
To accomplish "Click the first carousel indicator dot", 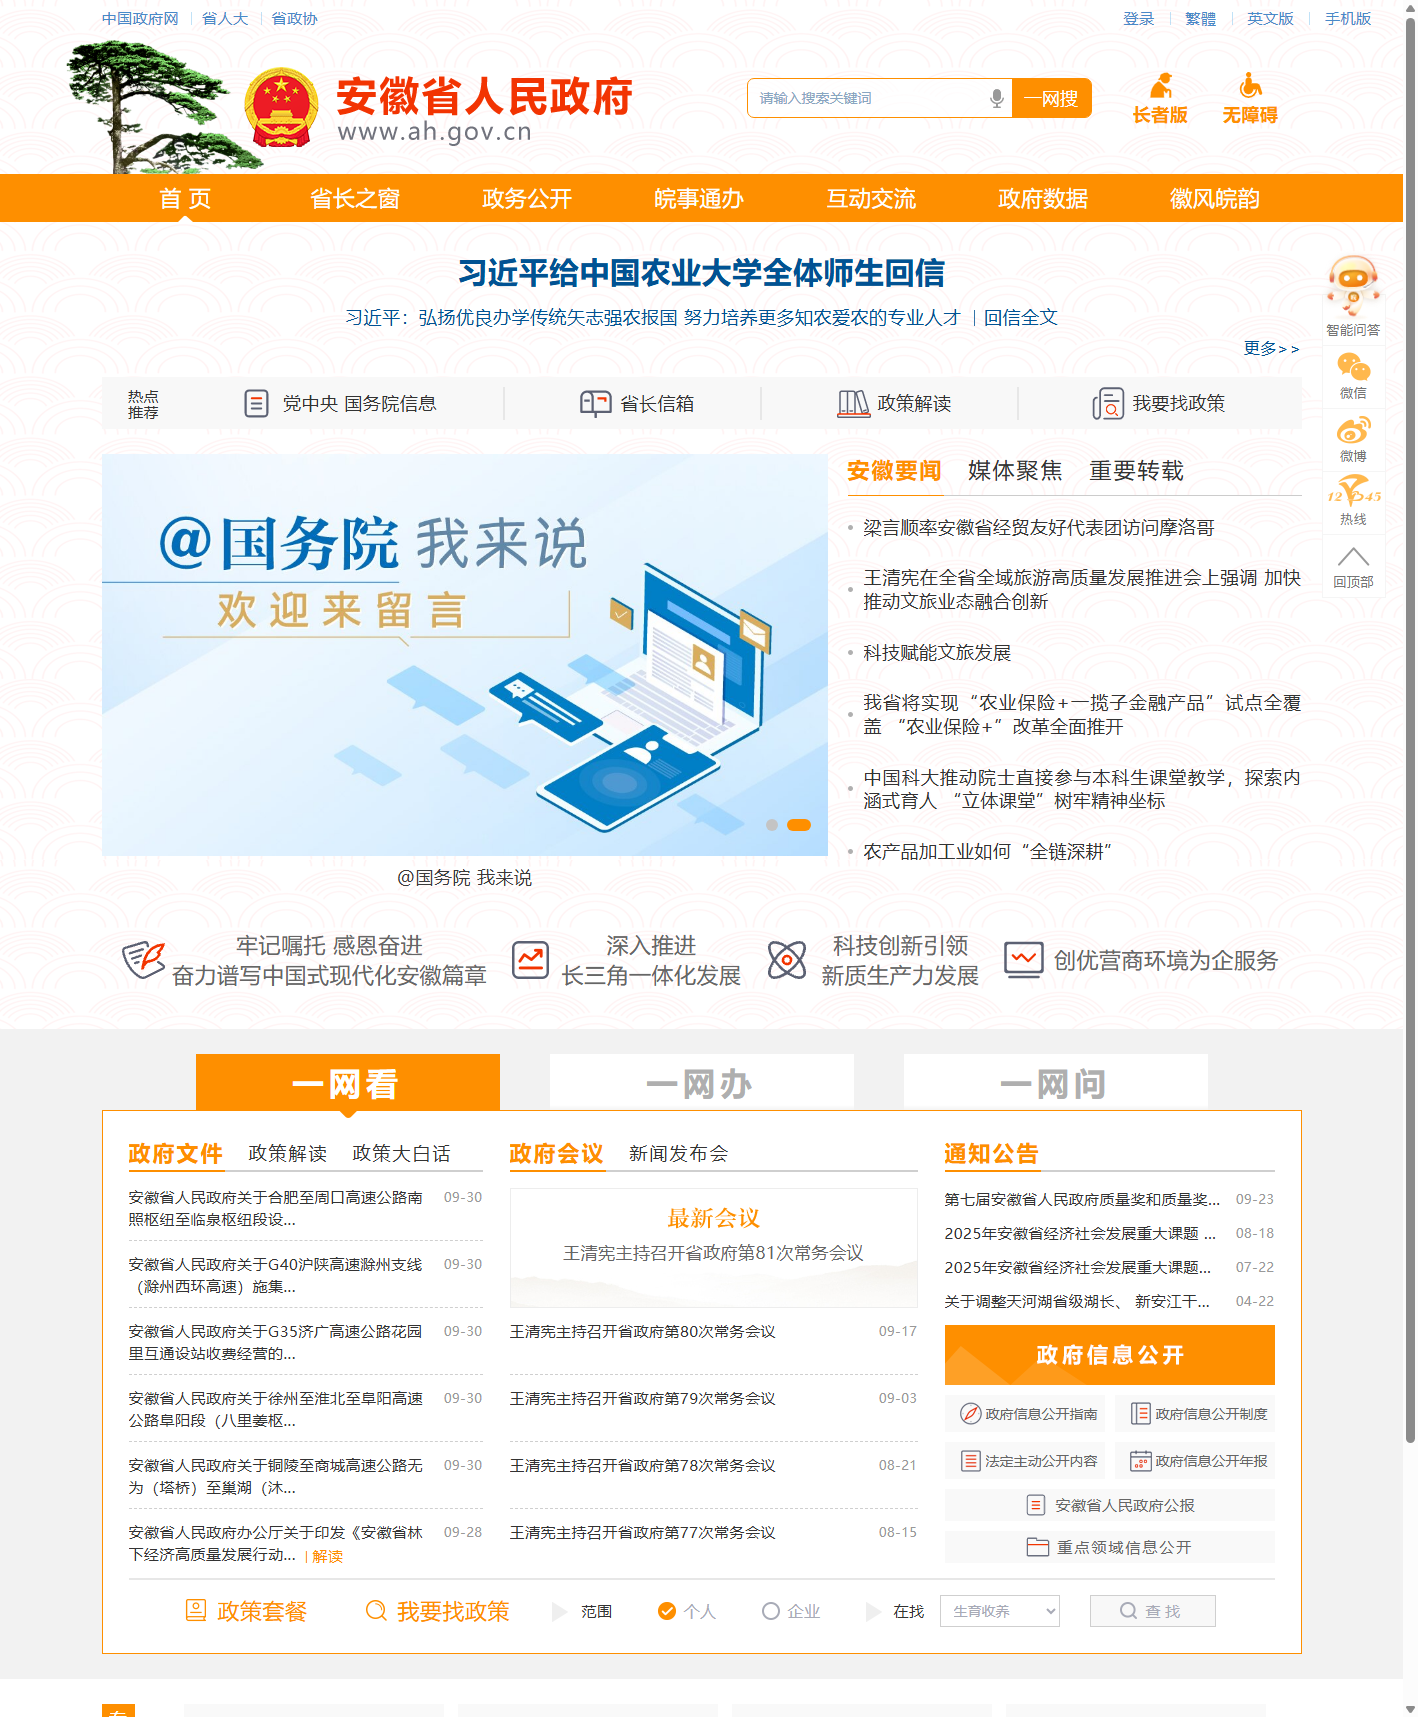I will [x=772, y=825].
